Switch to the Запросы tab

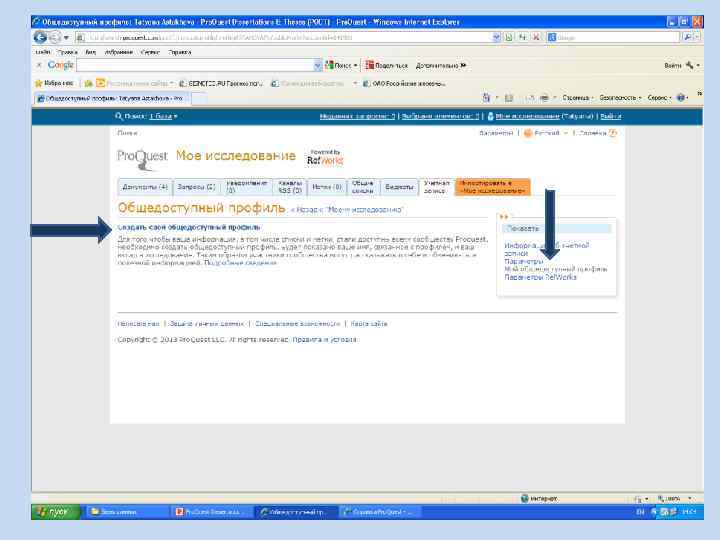[196, 187]
